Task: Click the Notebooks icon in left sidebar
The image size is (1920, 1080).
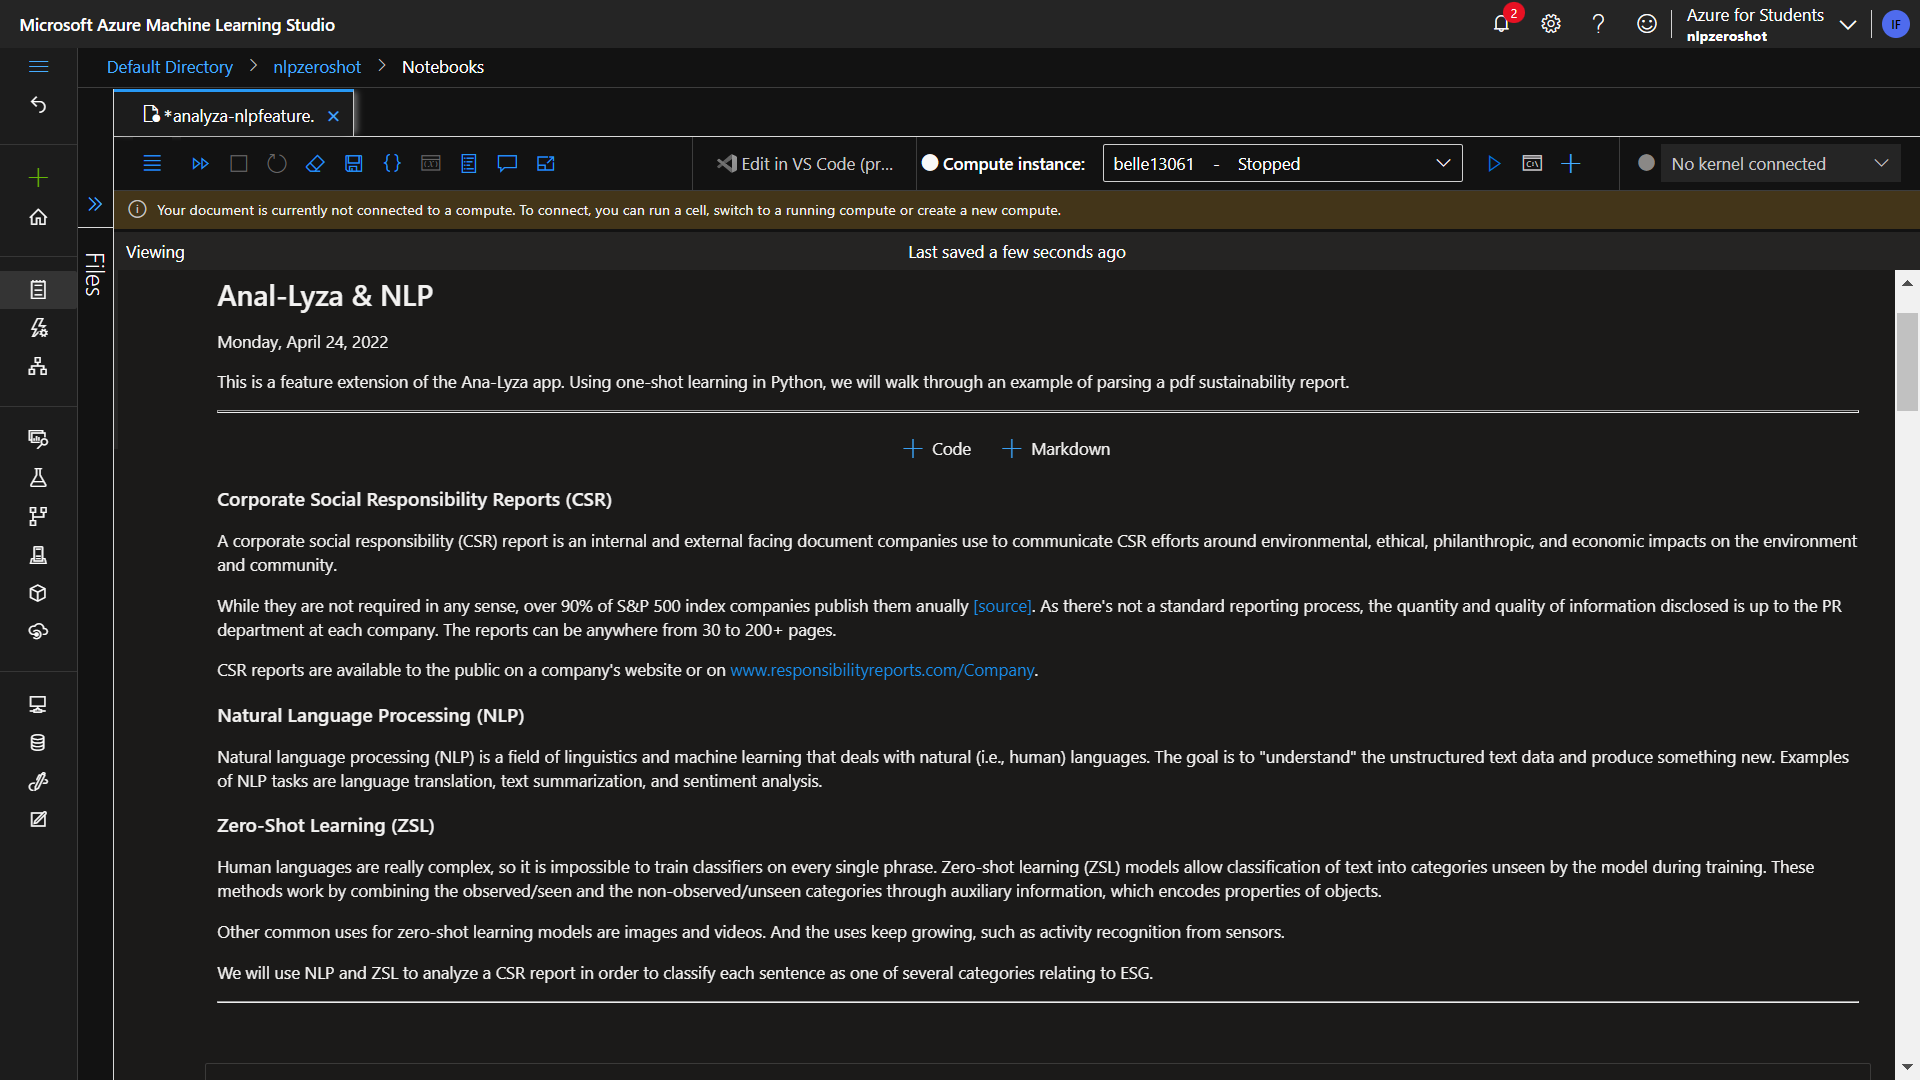Action: [38, 290]
